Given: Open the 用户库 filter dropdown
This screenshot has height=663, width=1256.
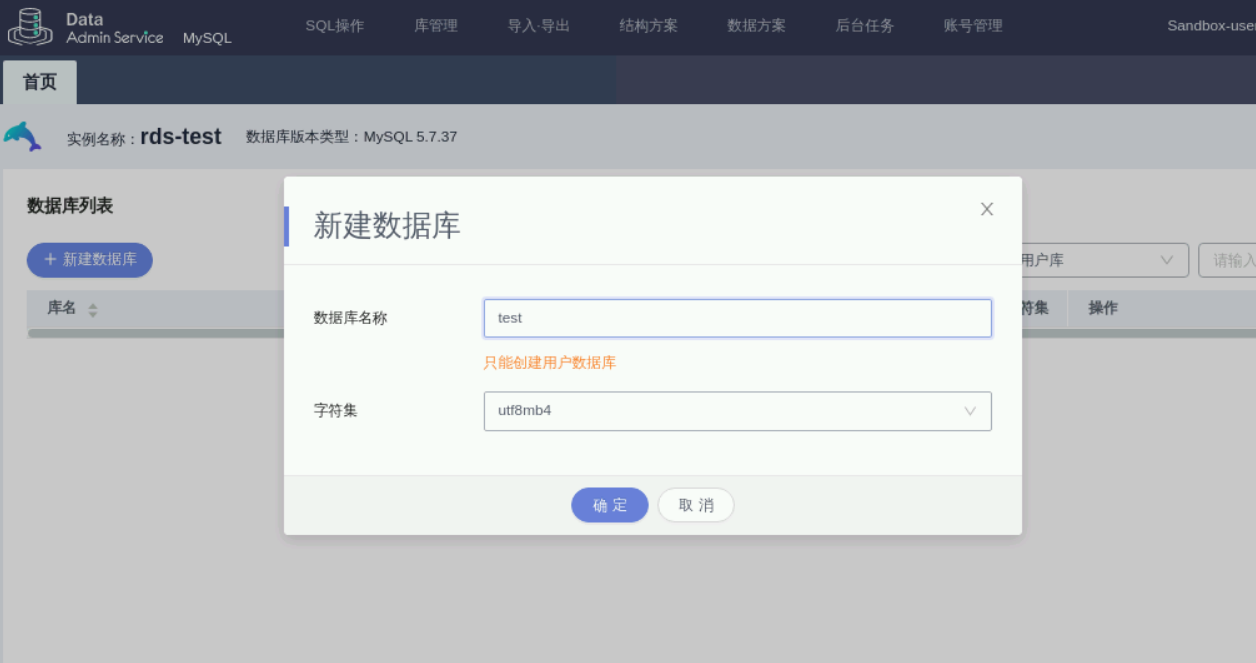Looking at the screenshot, I should [1105, 260].
